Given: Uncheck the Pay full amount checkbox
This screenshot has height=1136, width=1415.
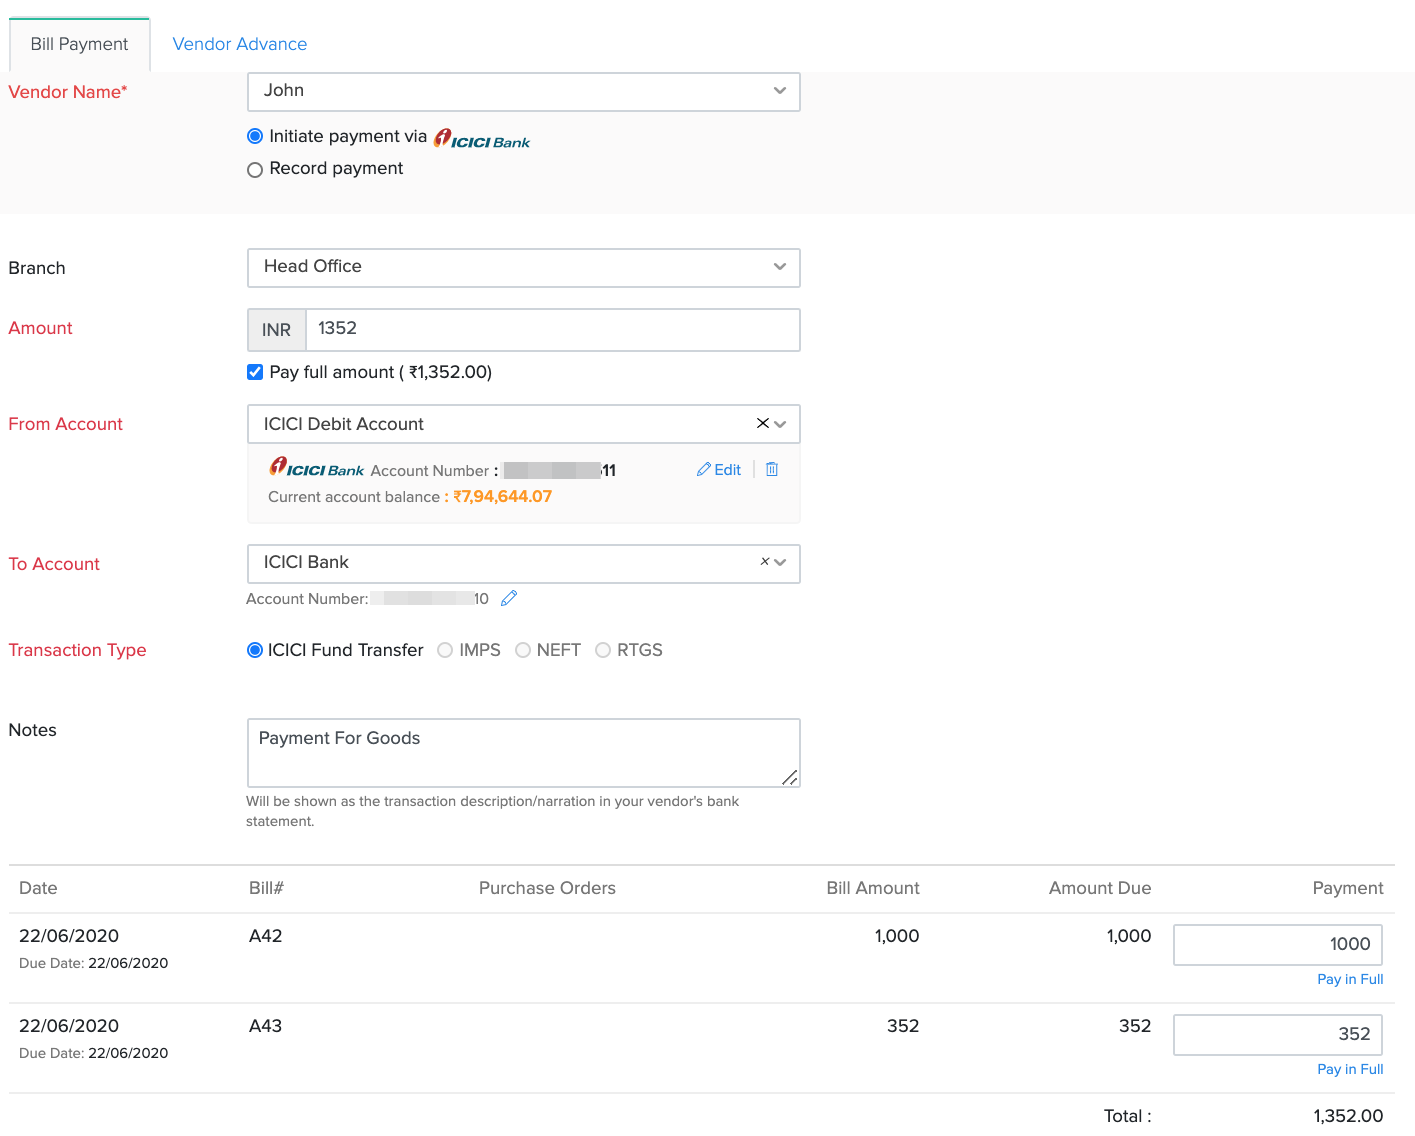Looking at the screenshot, I should pos(255,372).
